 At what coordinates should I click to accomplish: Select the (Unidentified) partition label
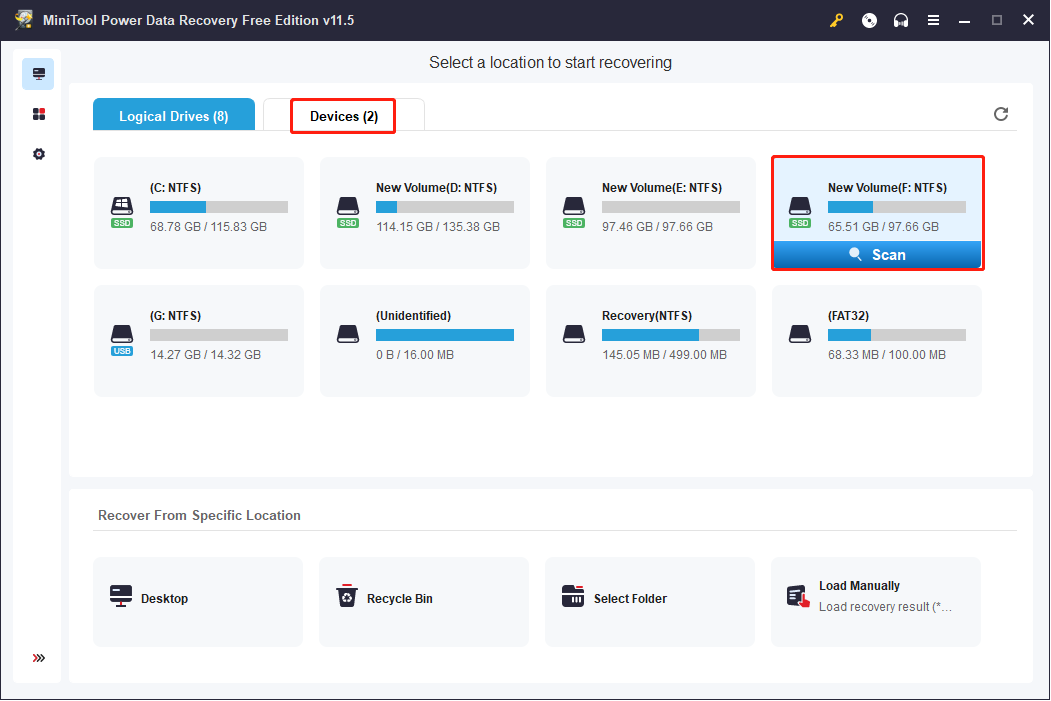(x=414, y=316)
